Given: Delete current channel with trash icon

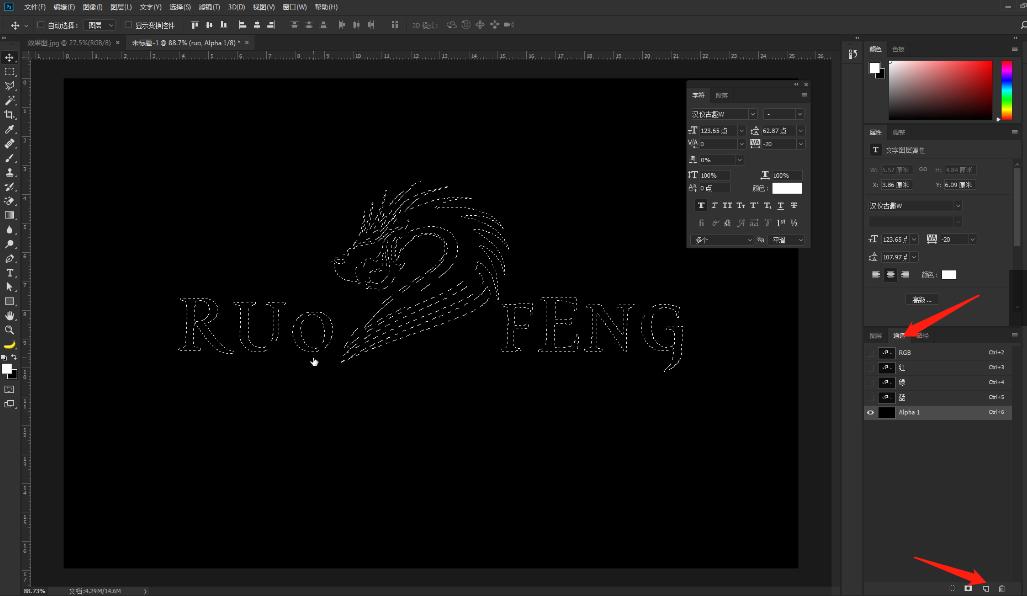Looking at the screenshot, I should [1001, 588].
